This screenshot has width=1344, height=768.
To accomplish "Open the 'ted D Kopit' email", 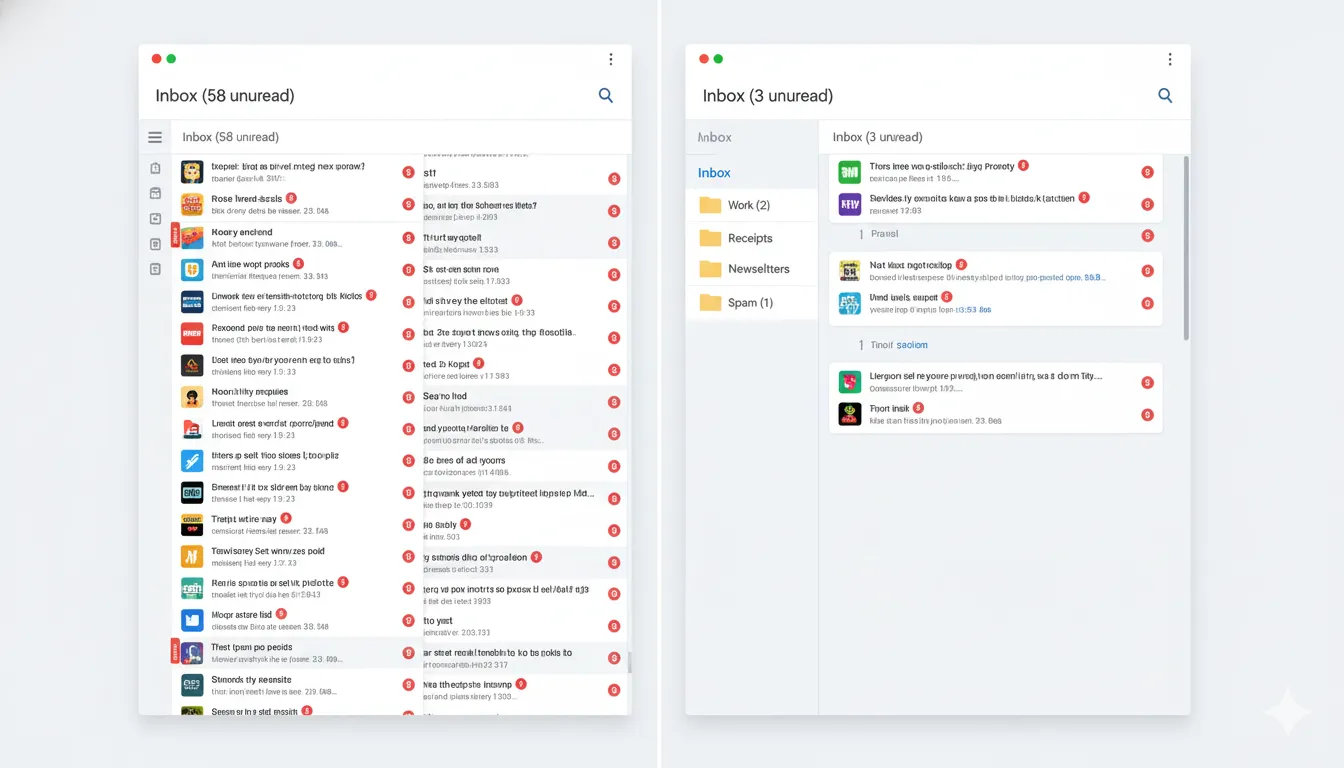I will tap(525, 370).
